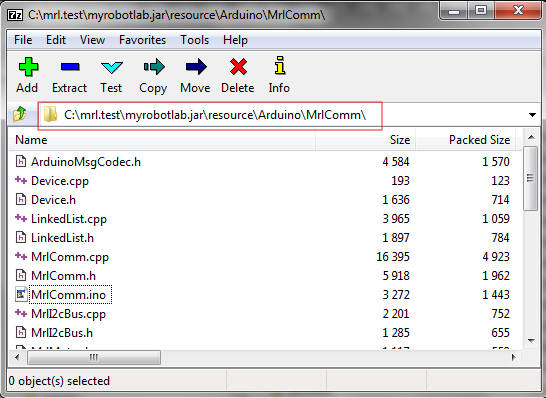The image size is (546, 398).
Task: Select the ArduinoMsgCodec.h file name
Action: tap(86, 162)
